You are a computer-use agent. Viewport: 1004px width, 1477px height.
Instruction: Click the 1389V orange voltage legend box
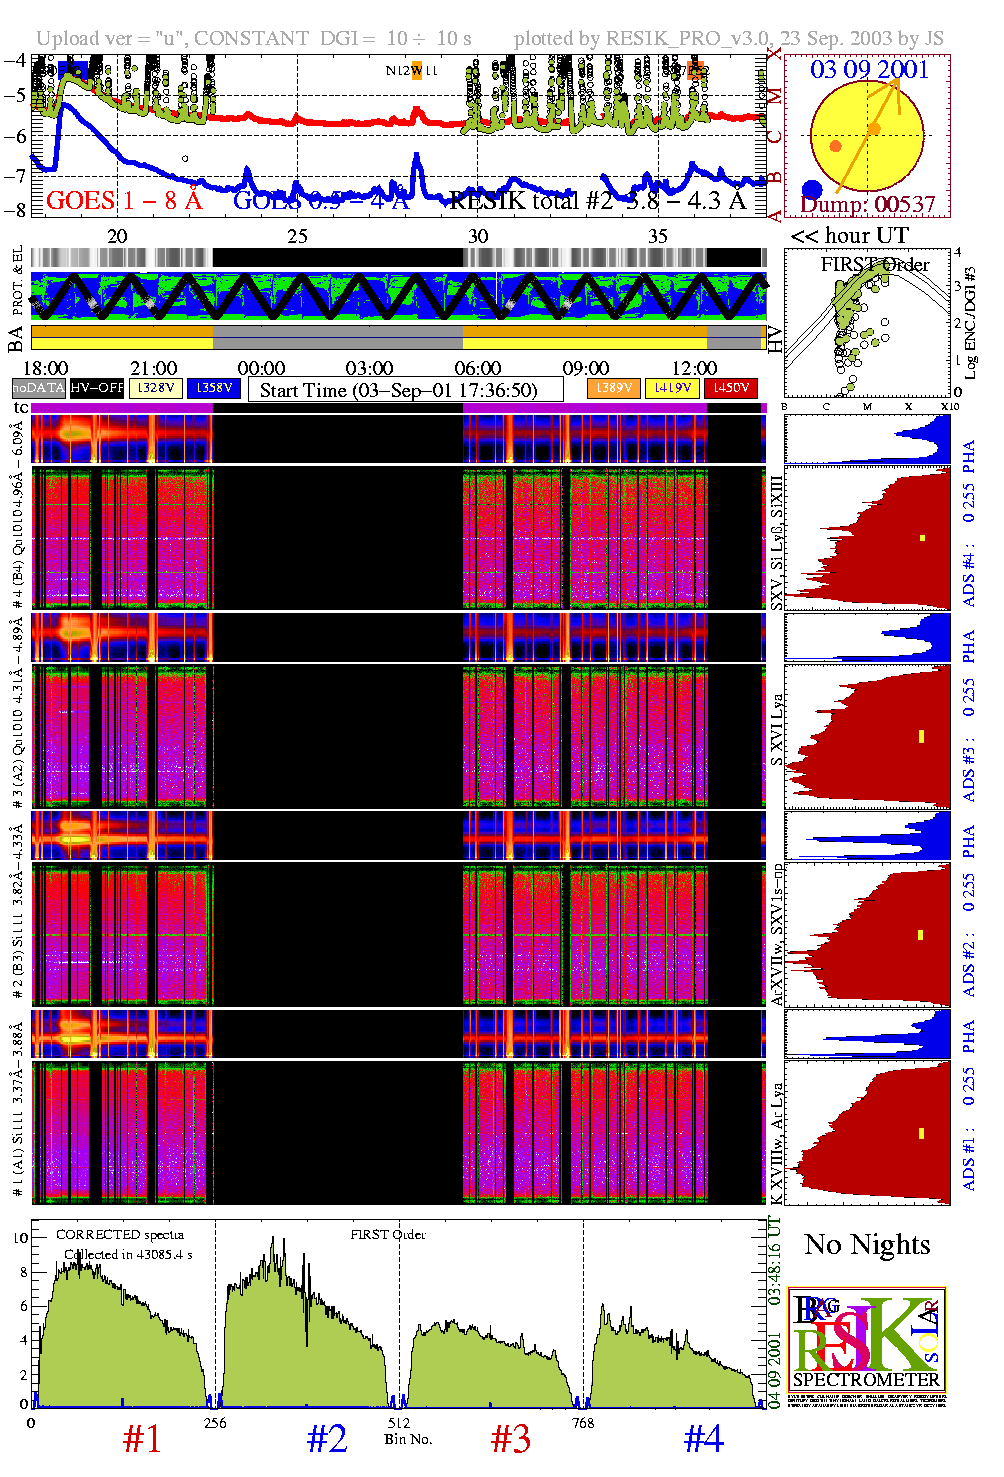tap(613, 388)
